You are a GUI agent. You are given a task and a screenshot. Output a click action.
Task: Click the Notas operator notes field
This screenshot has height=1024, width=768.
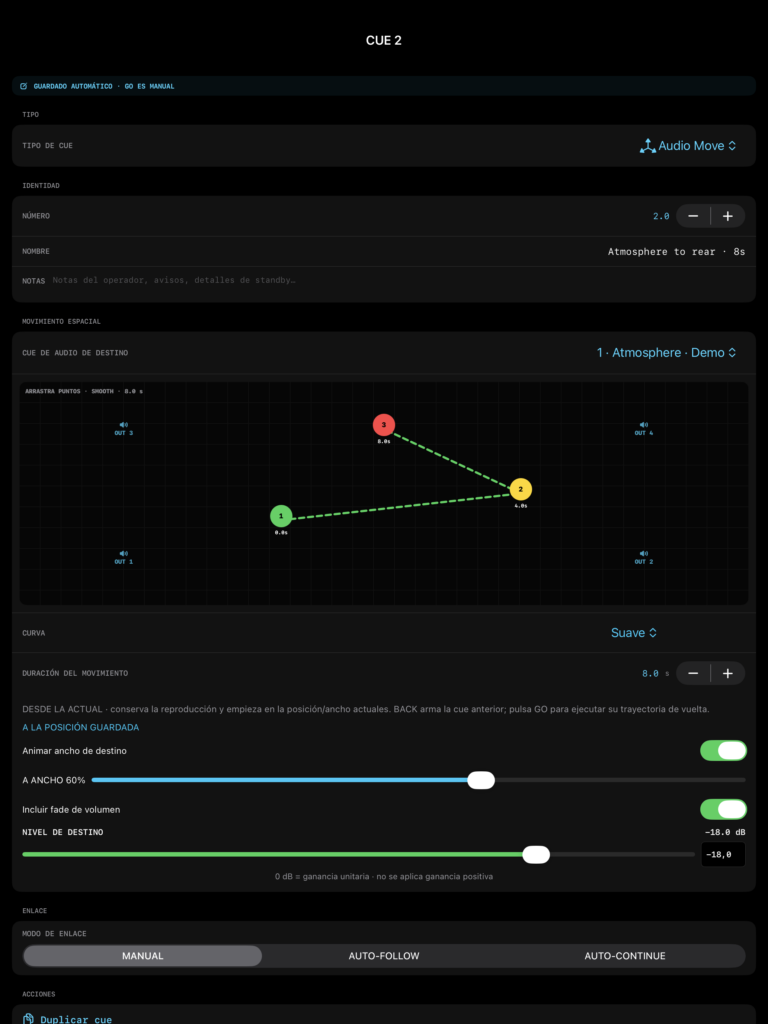383,281
